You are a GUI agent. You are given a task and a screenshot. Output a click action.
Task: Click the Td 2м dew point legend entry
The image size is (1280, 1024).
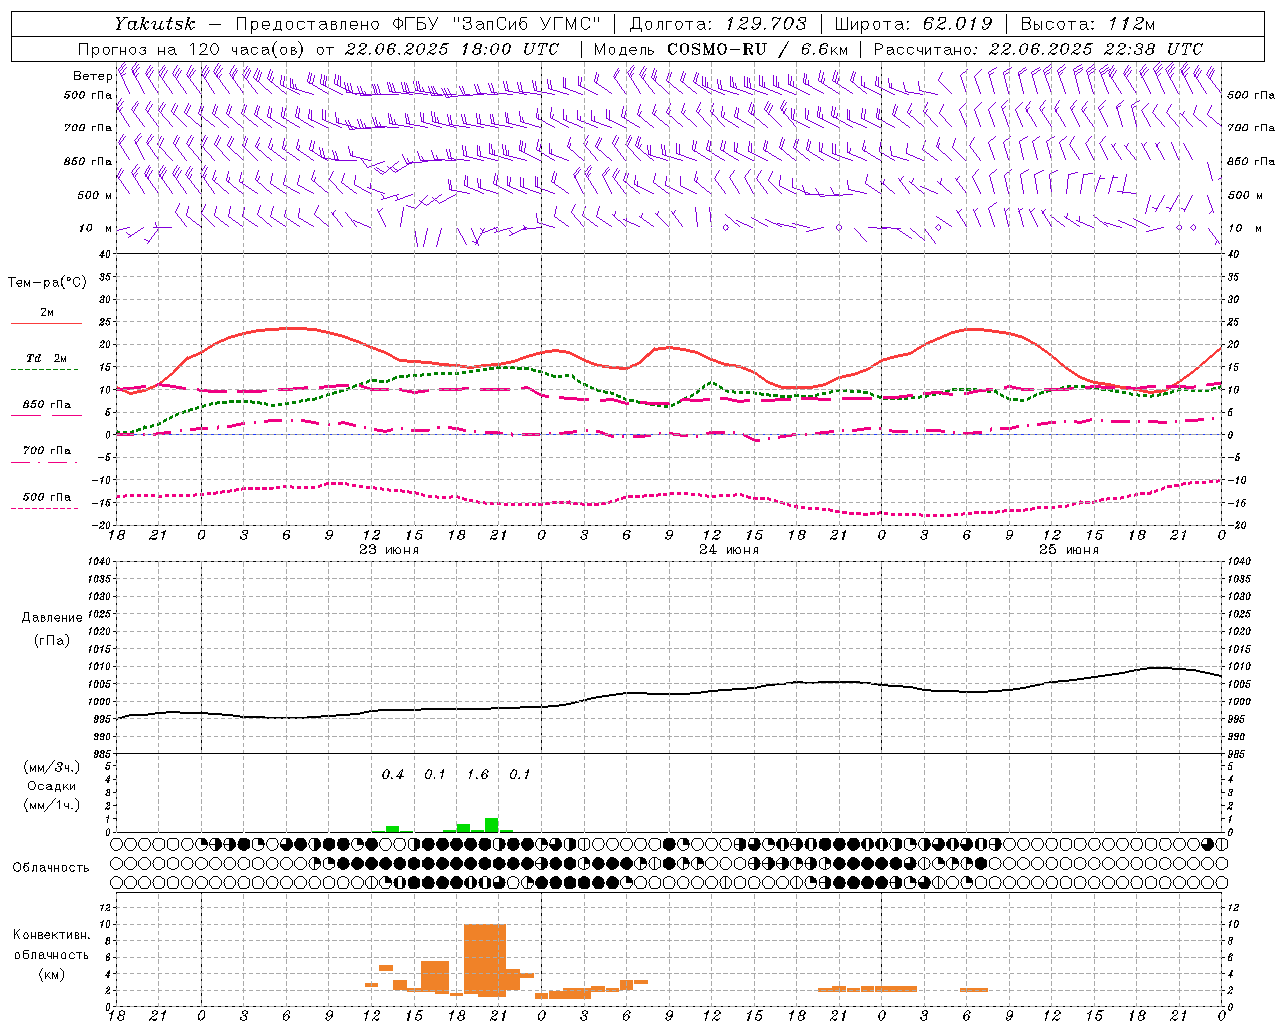[46, 358]
